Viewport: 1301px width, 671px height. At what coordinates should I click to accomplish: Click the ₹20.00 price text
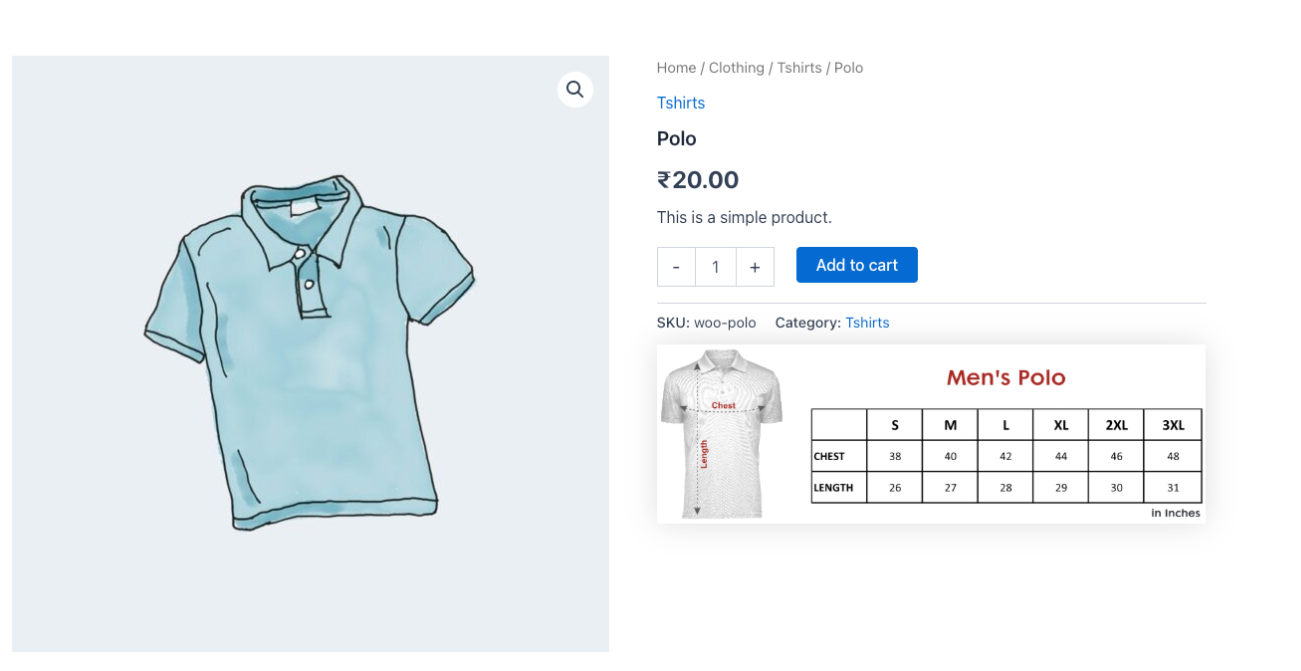(698, 180)
